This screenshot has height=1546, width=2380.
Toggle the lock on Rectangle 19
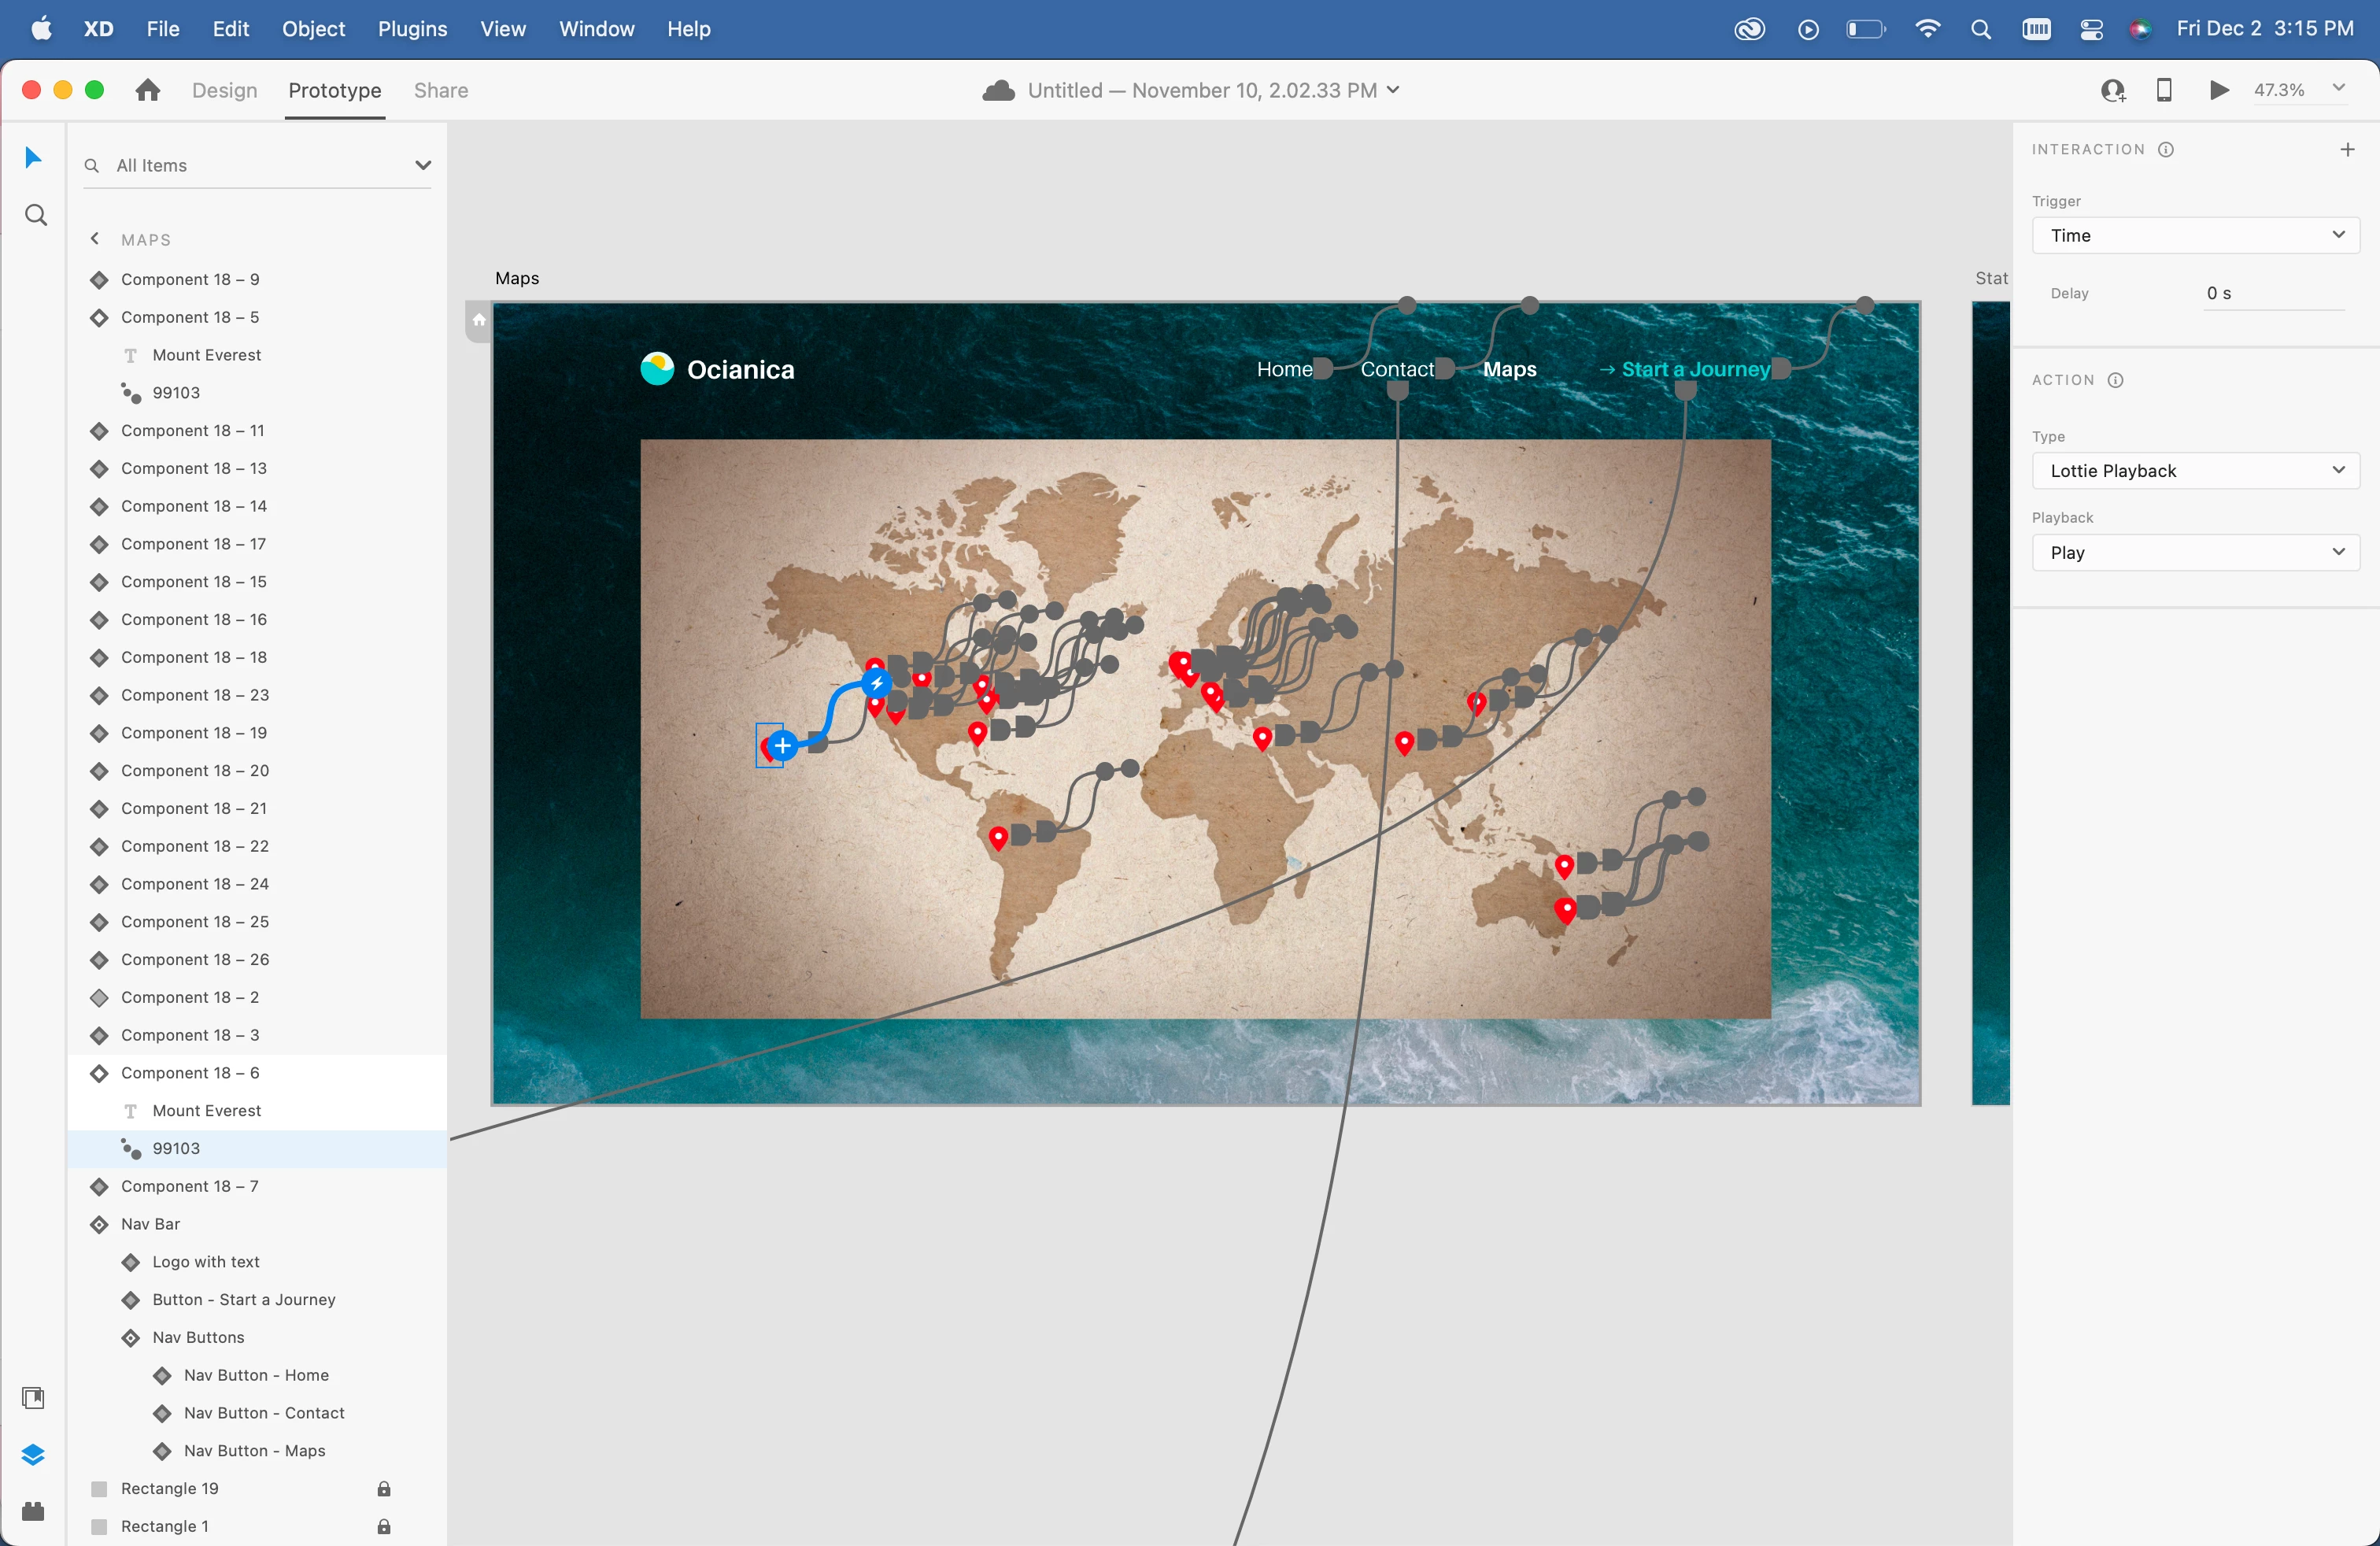383,1488
